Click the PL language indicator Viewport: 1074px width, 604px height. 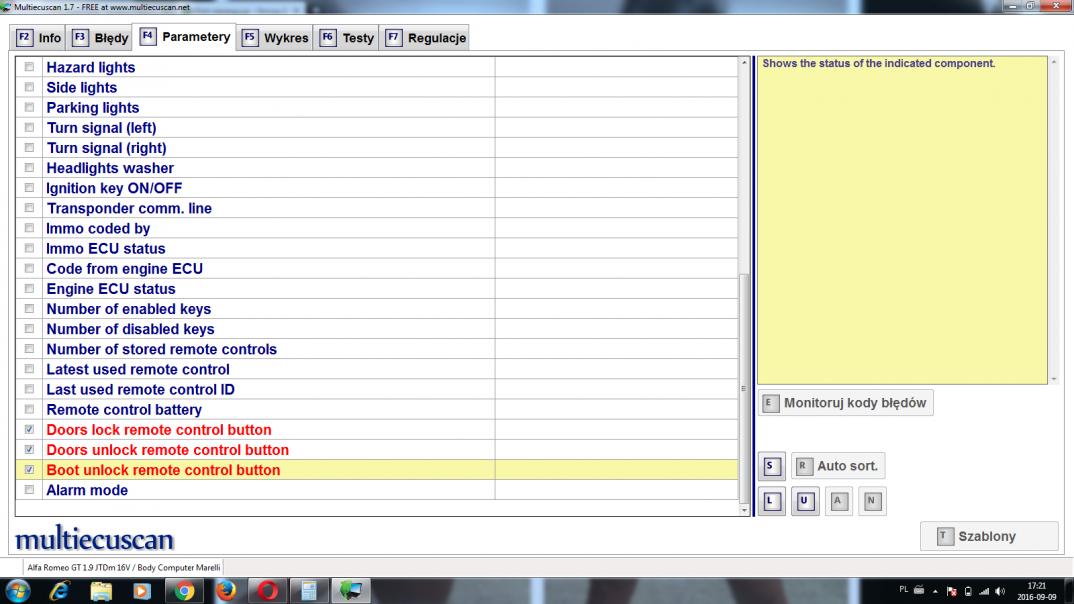pos(903,590)
